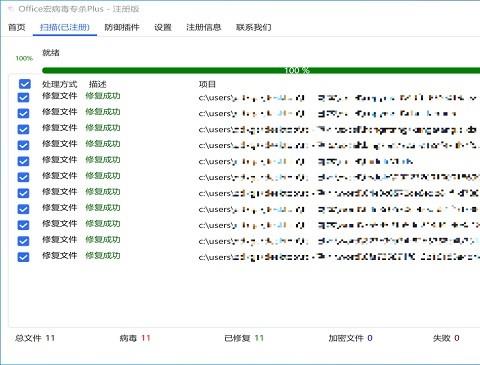The width and height of the screenshot is (480, 365).
Task: Toggle the sixth result row's checkbox
Action: point(23,177)
